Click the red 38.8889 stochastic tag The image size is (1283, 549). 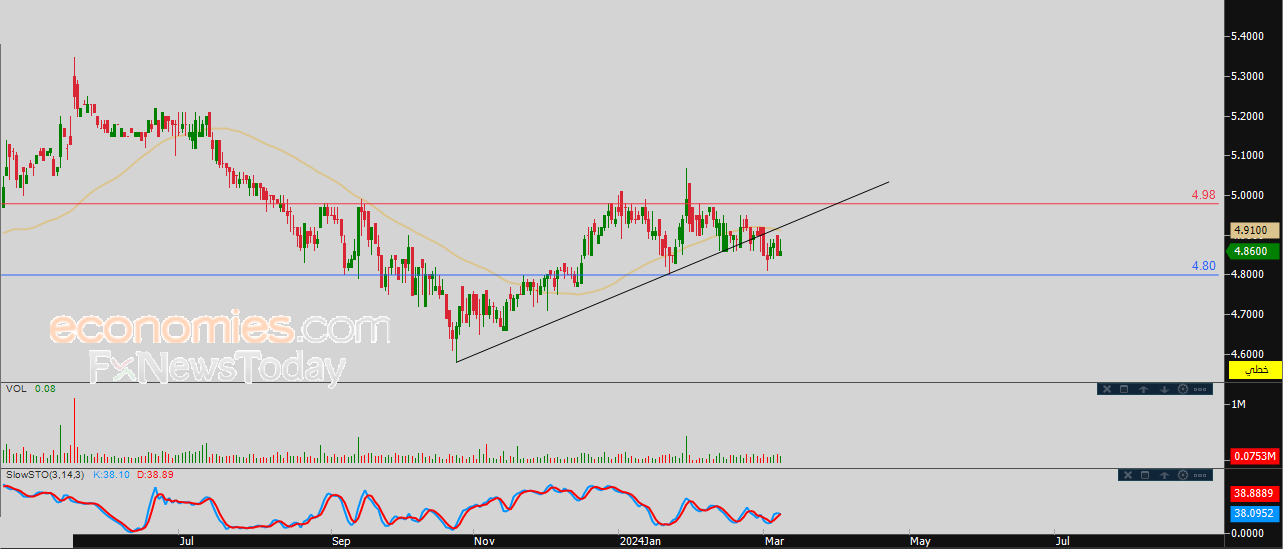[1254, 494]
